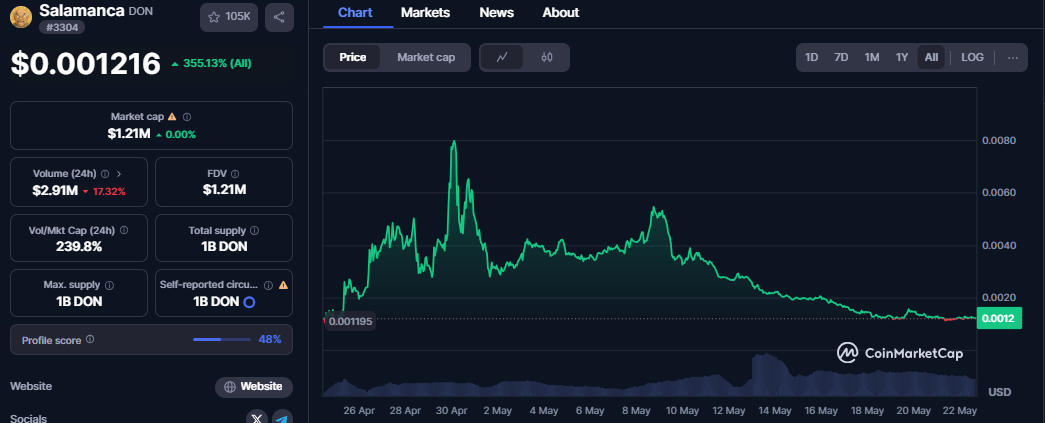Viewport: 1045px width, 423px height.
Task: Open the Profile score info icon
Action: pyautogui.click(x=90, y=340)
